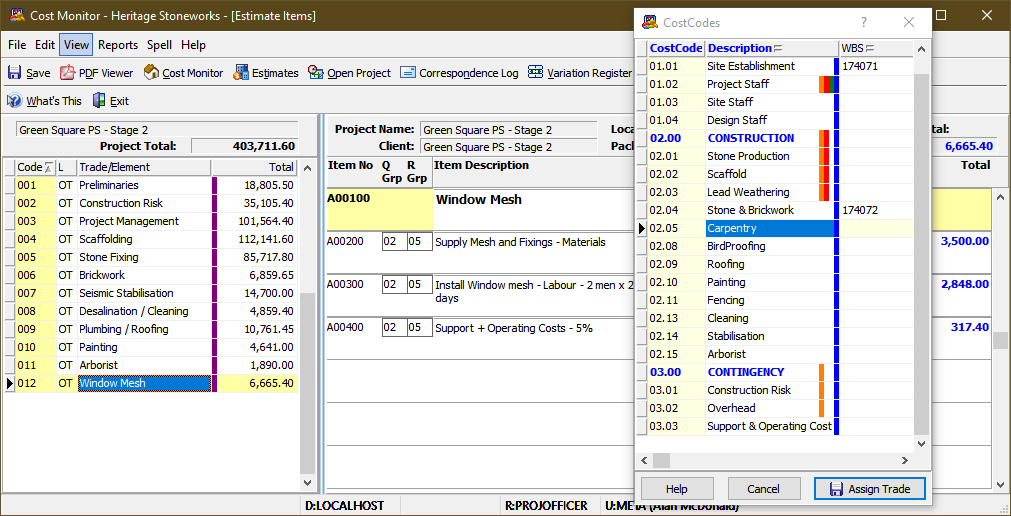Open the Reports menu
The width and height of the screenshot is (1011, 516).
(x=118, y=45)
